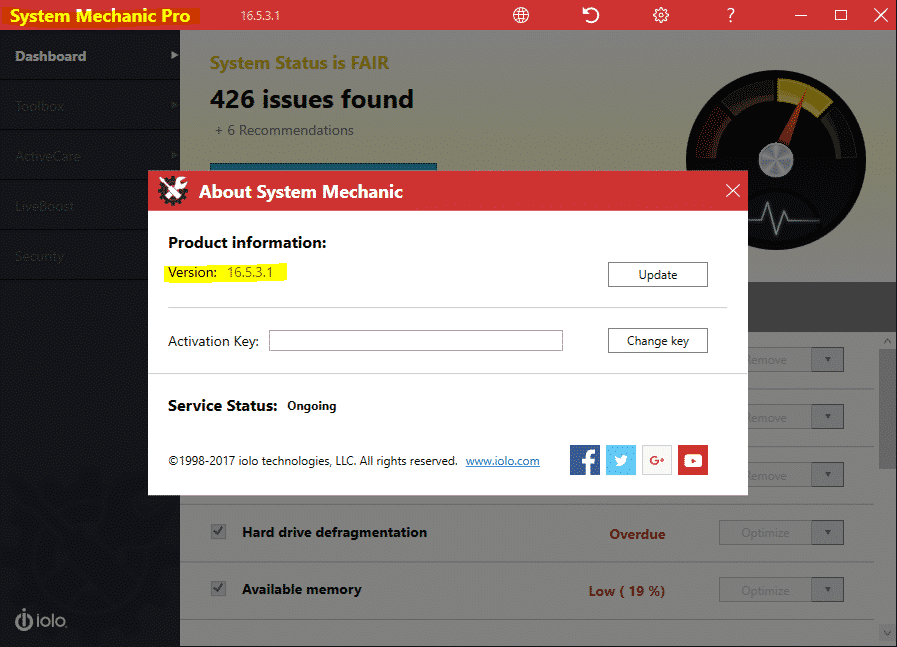
Task: Open iolo Google Plus icon
Action: 657,460
